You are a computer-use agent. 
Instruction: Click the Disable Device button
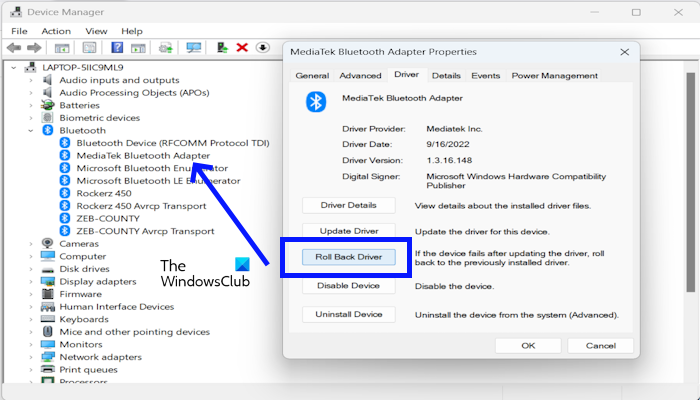tap(349, 286)
